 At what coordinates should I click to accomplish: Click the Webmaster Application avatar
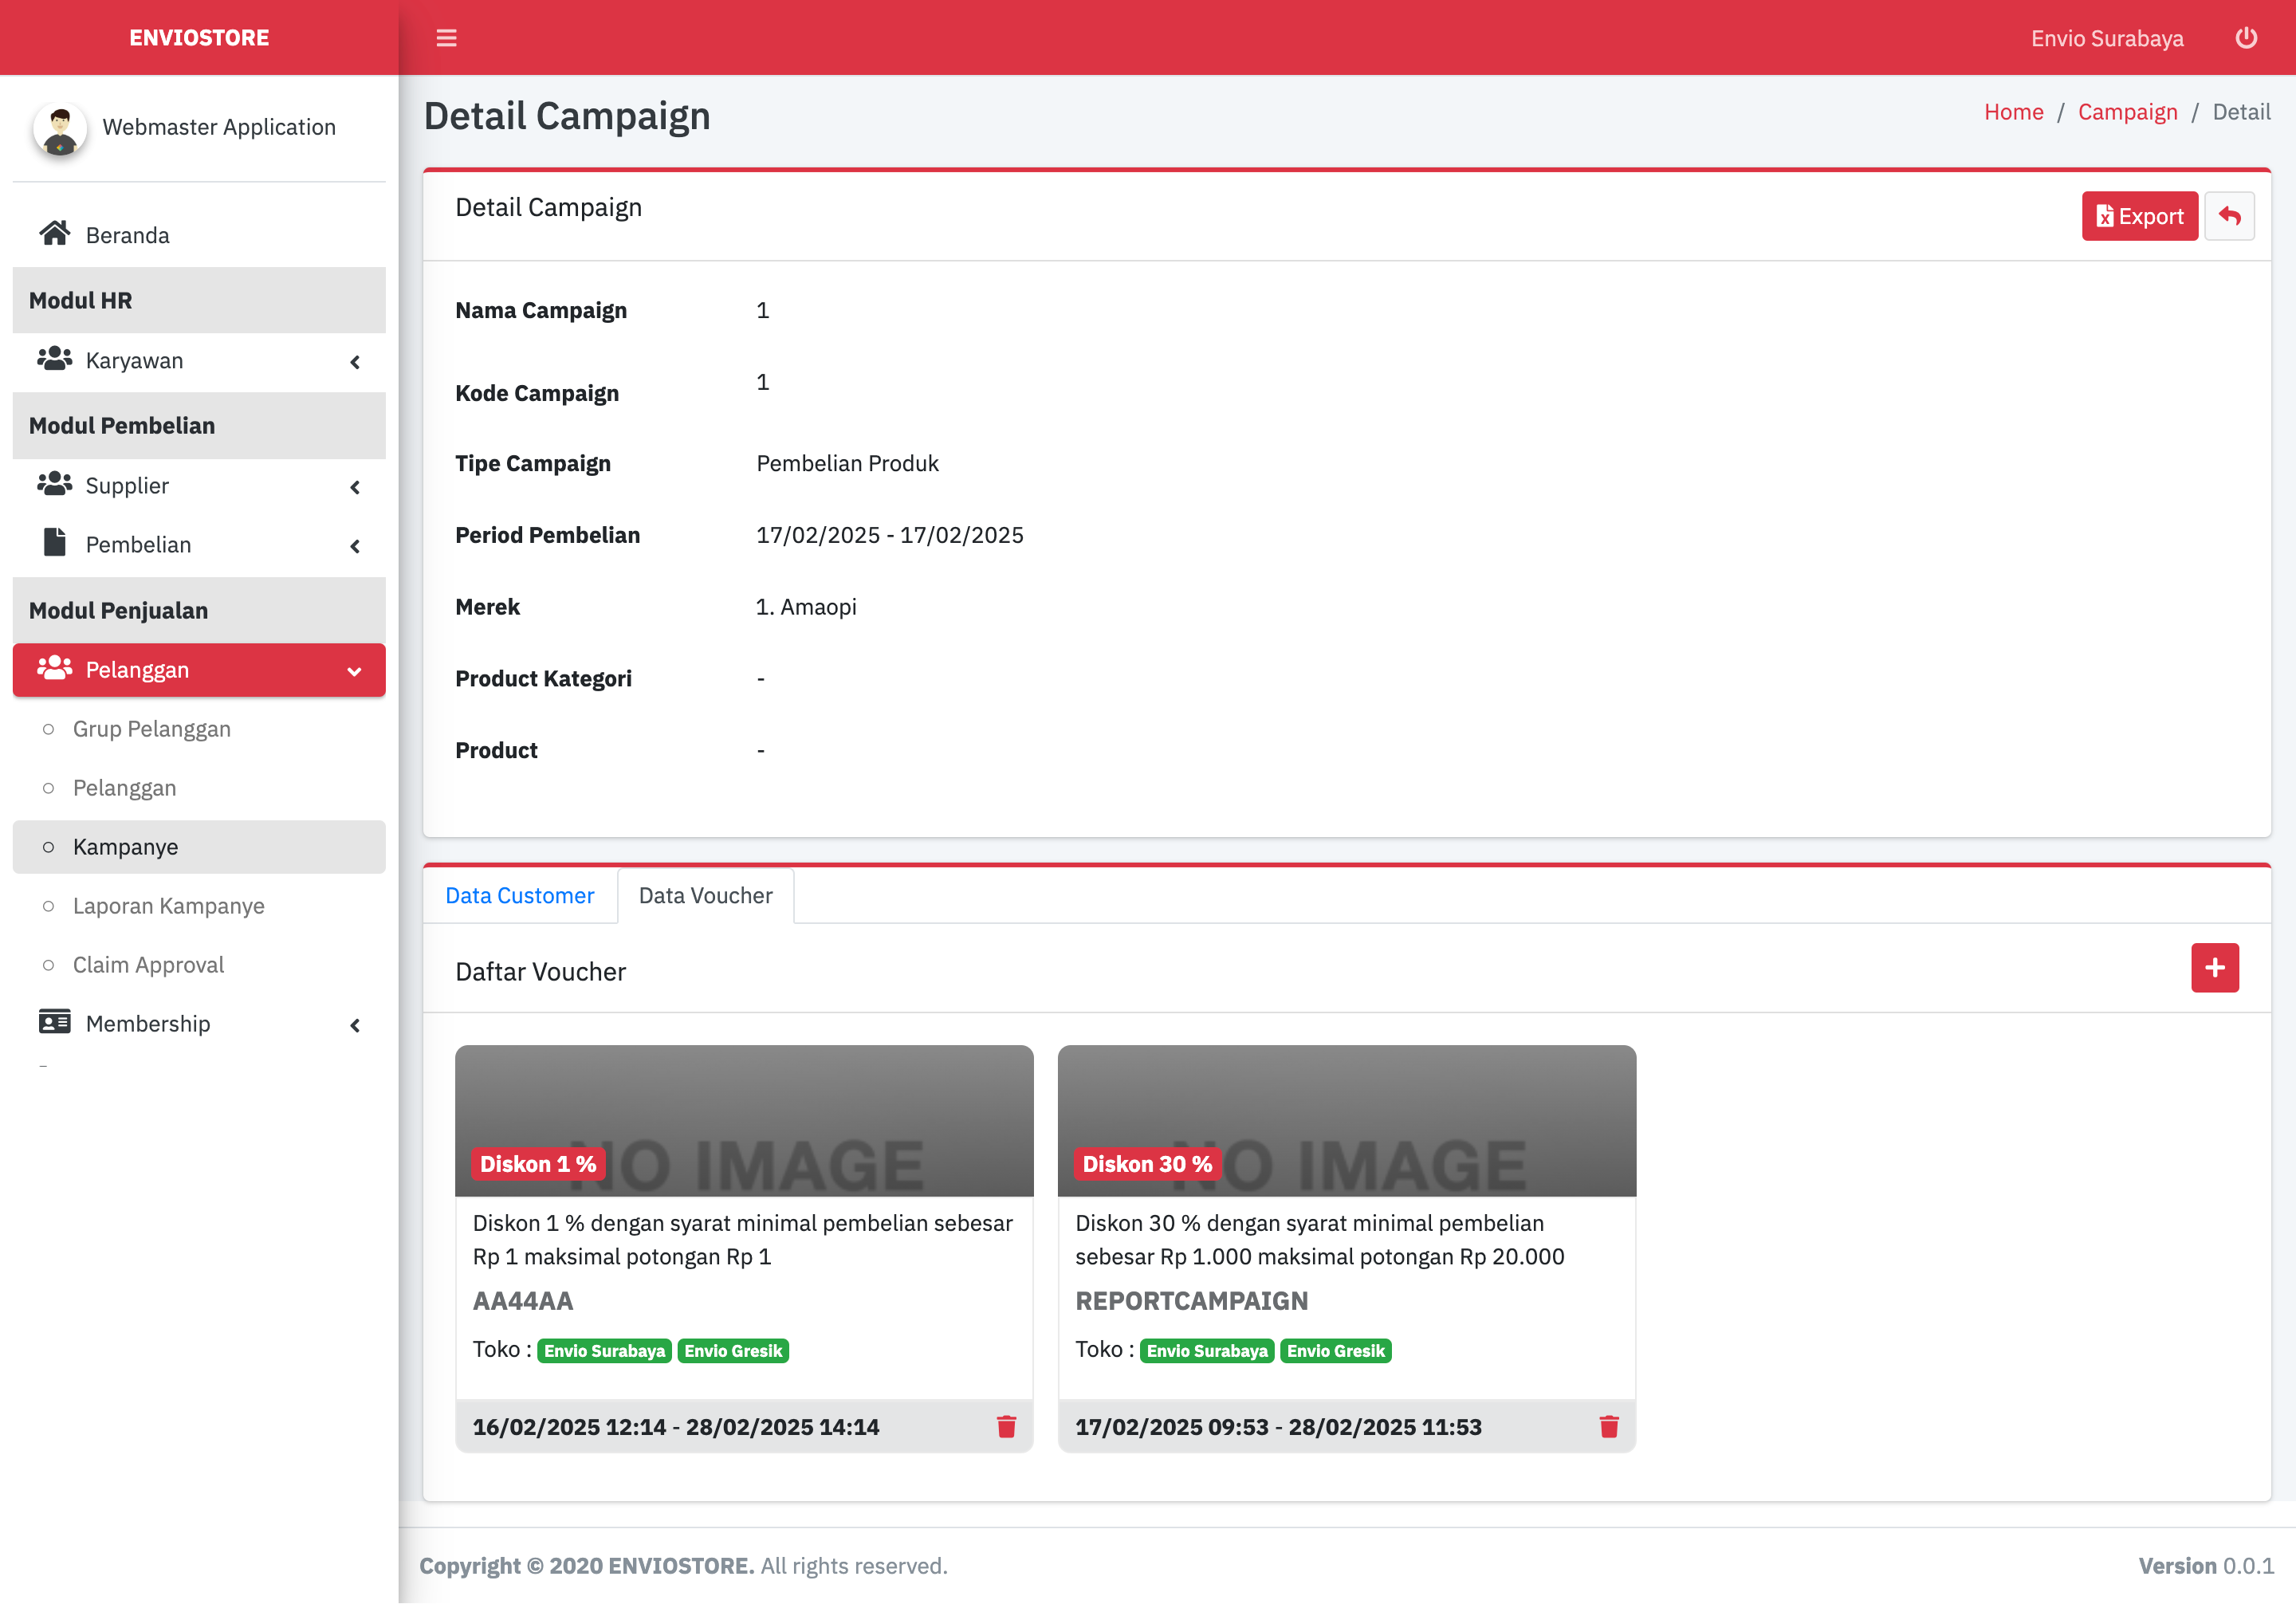pyautogui.click(x=60, y=128)
